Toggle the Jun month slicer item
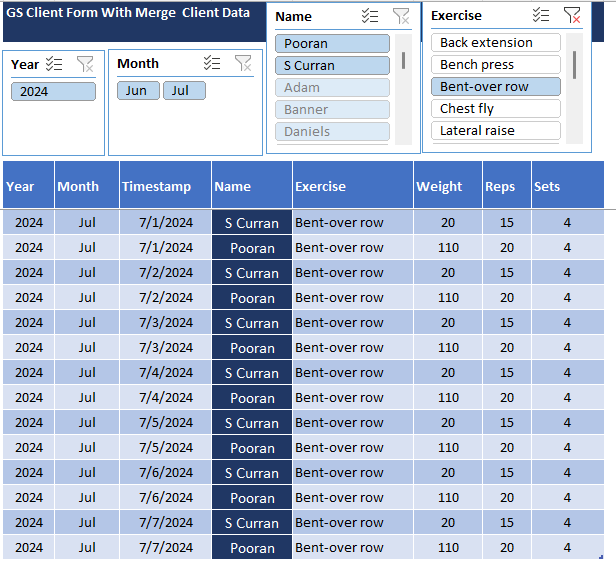616x571 pixels. tap(137, 91)
